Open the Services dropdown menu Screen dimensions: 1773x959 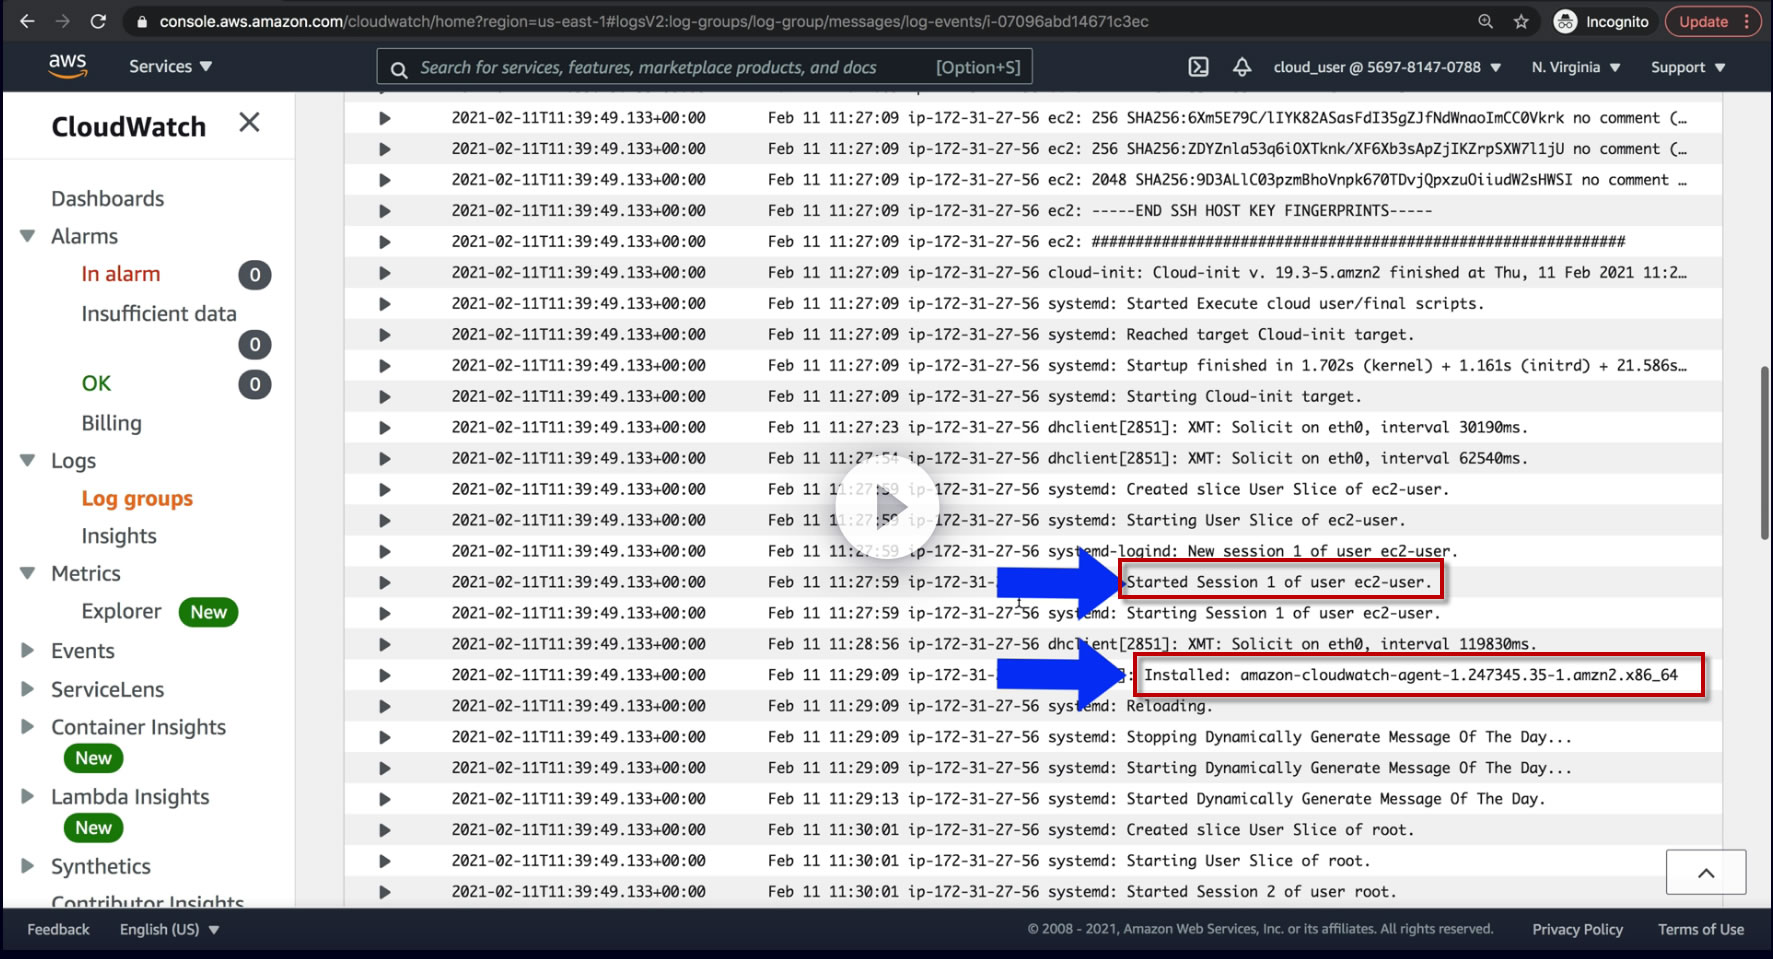pyautogui.click(x=171, y=66)
